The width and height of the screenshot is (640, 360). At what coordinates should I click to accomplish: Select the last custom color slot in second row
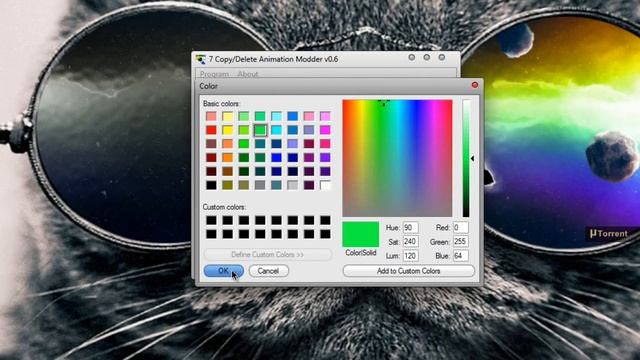tap(325, 234)
